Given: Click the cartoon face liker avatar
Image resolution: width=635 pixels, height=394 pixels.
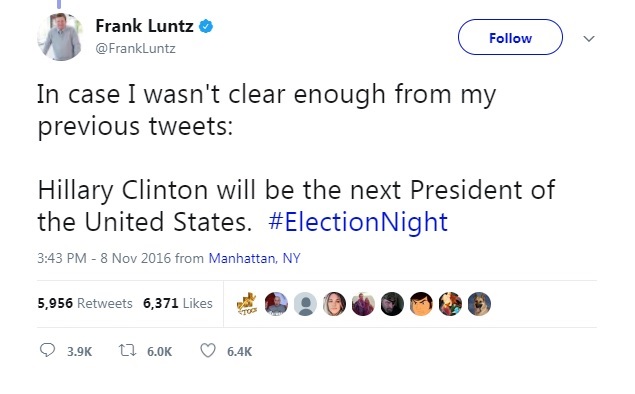Looking at the screenshot, I should (x=421, y=304).
